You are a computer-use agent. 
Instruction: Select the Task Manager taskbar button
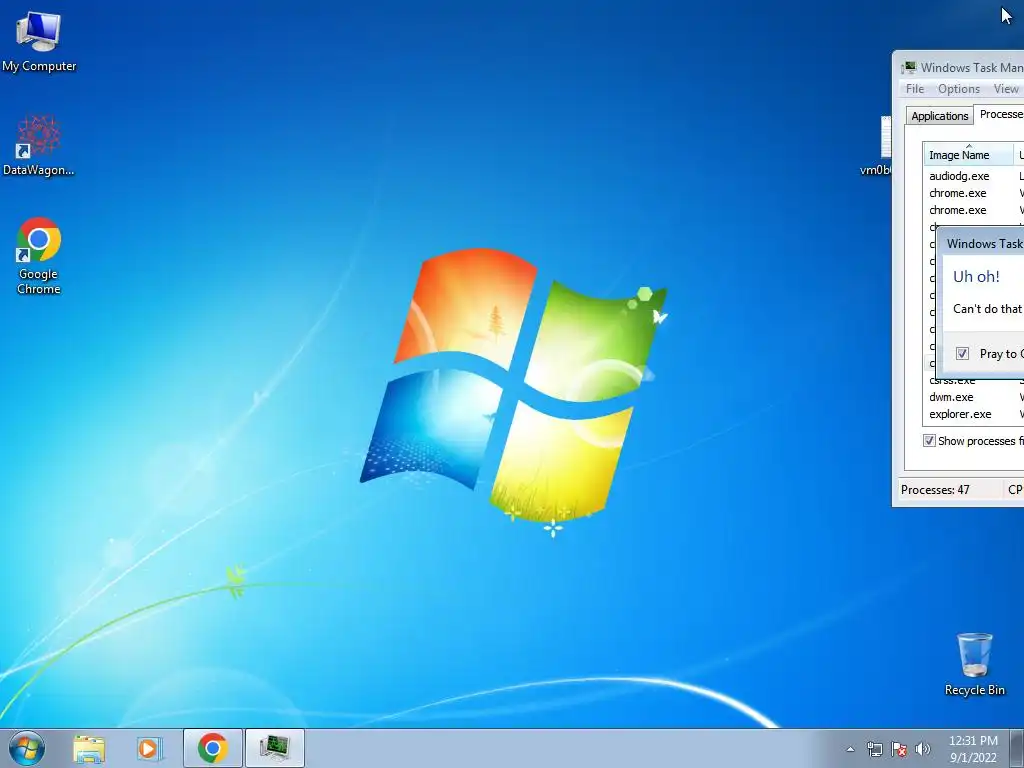[274, 748]
